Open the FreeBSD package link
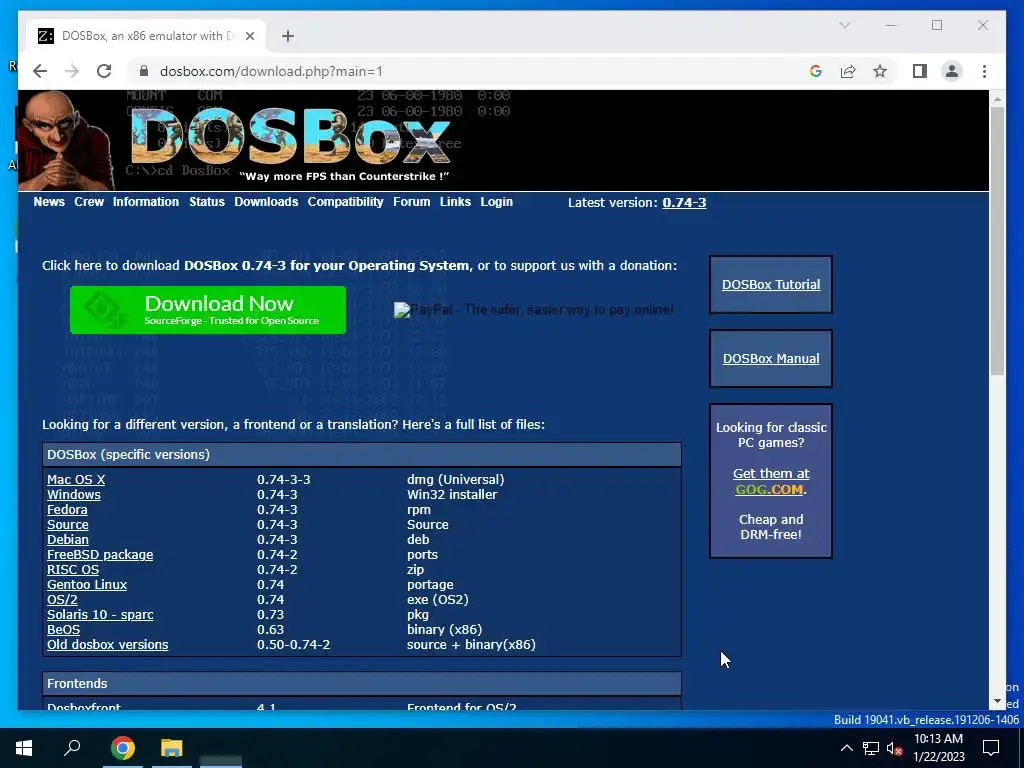 (100, 554)
